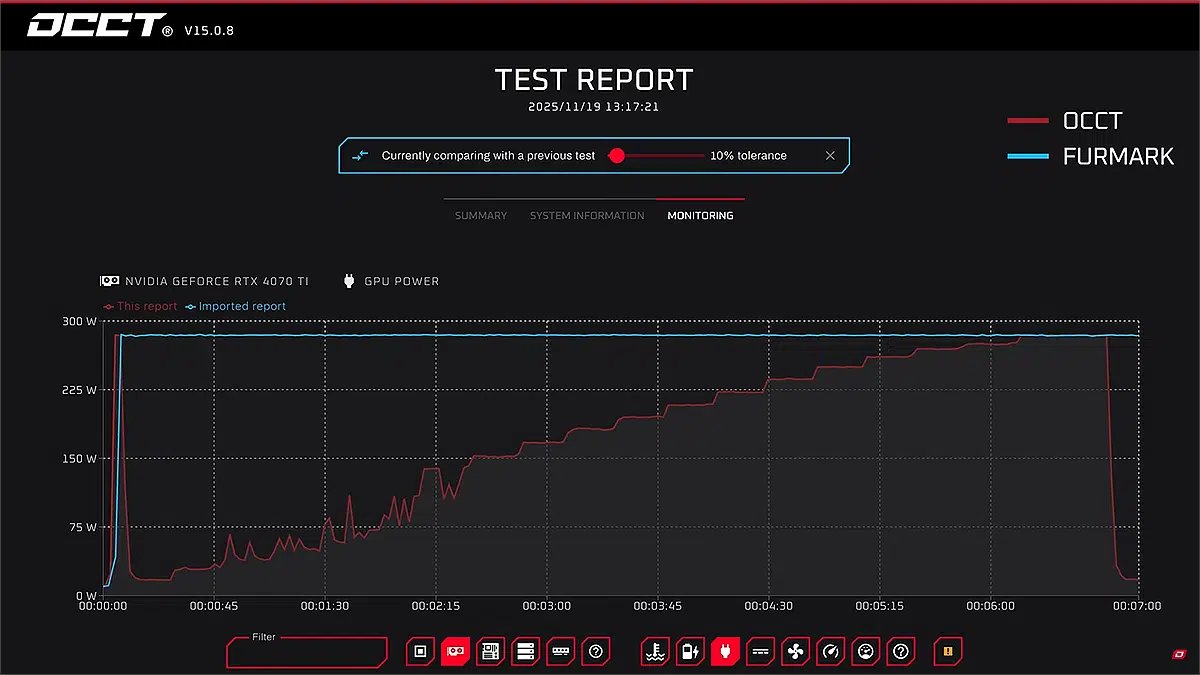Click the question mark unknown sensors icon
1200x675 pixels.
tap(901, 651)
